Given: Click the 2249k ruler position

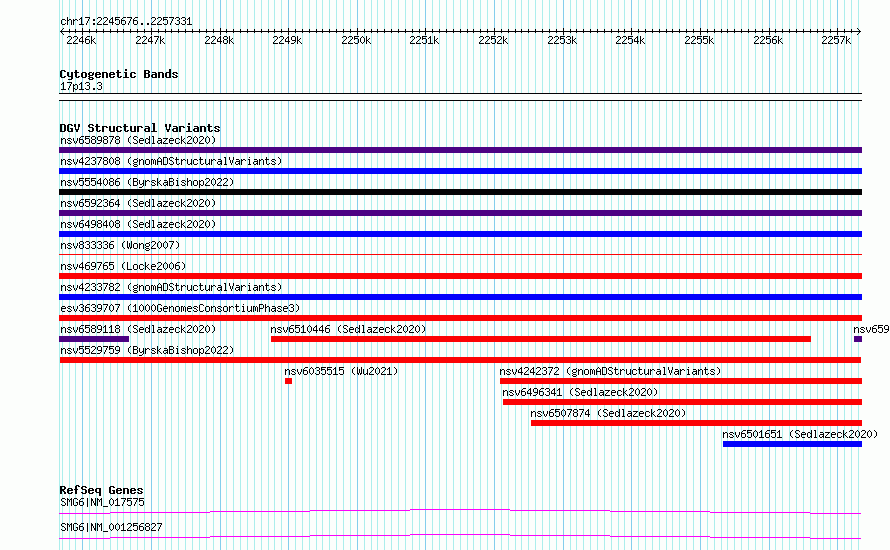Looking at the screenshot, I should (x=287, y=40).
